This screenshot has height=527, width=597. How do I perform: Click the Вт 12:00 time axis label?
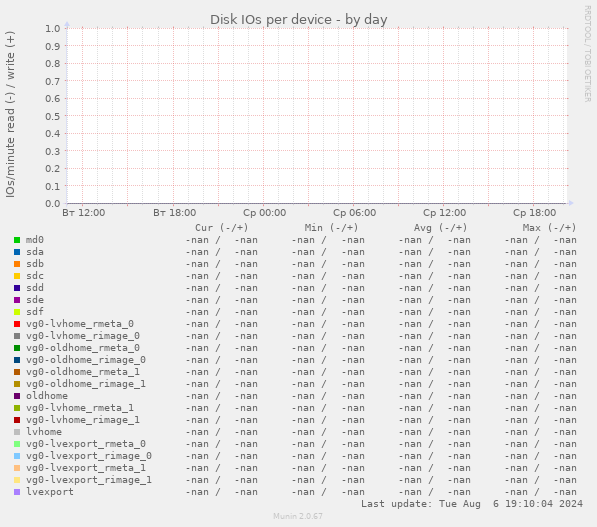point(84,212)
